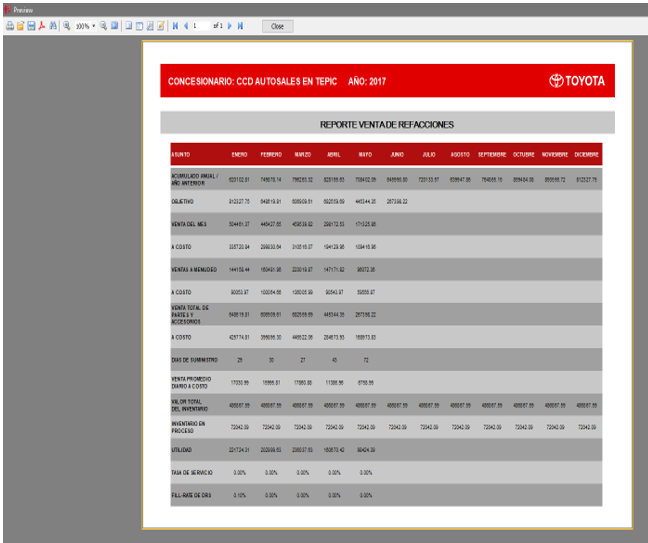This screenshot has width=648, height=543.
Task: Click the MARZO column header
Action: (x=303, y=155)
